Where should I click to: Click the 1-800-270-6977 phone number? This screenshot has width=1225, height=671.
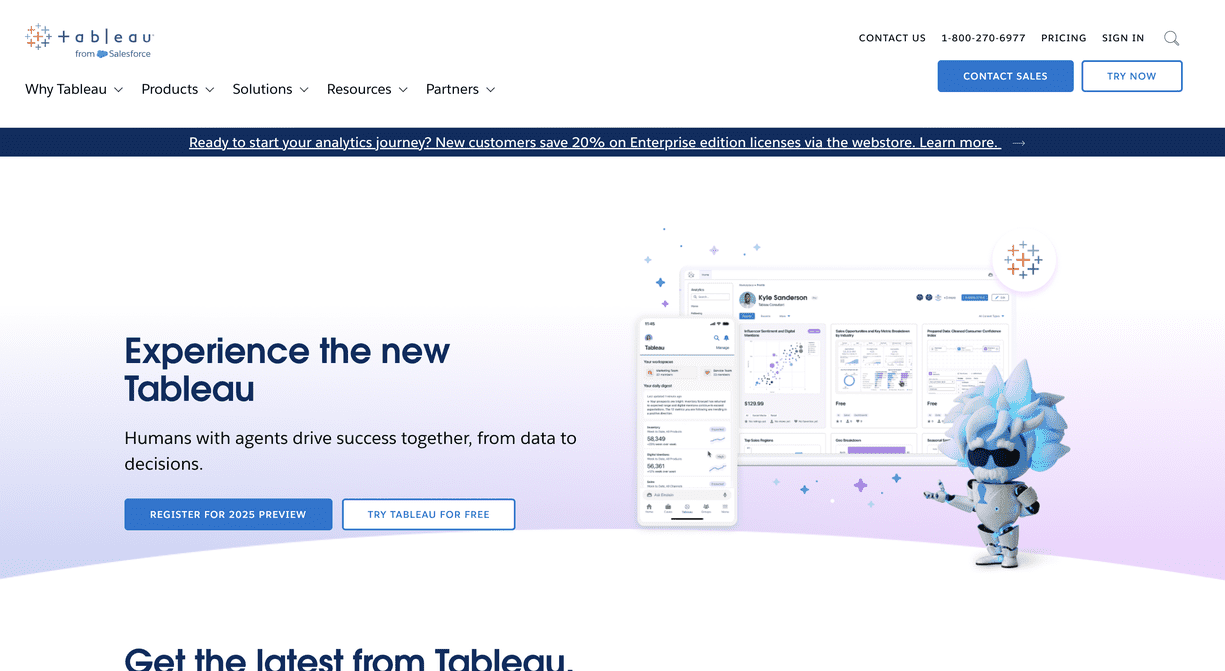[x=983, y=38]
